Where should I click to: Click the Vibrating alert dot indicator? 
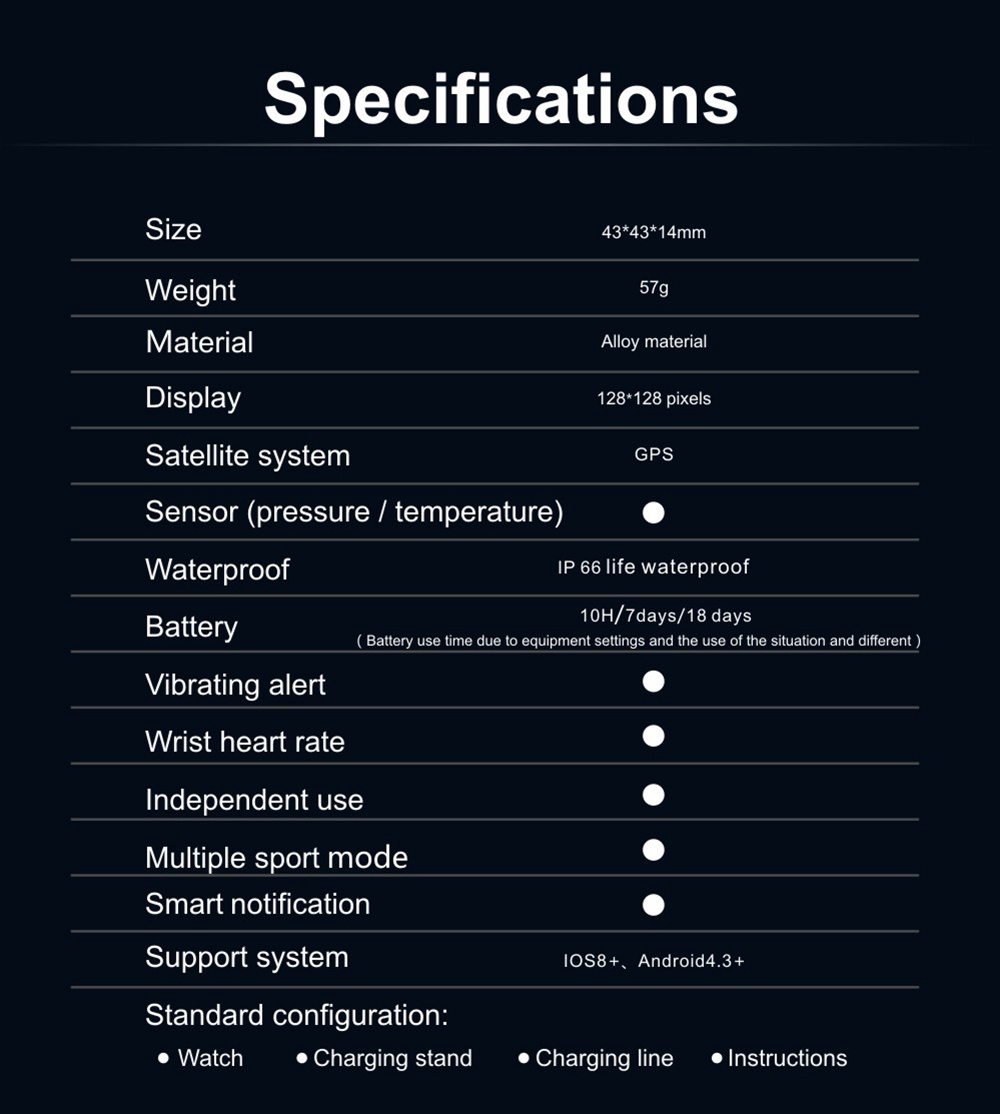click(x=653, y=682)
